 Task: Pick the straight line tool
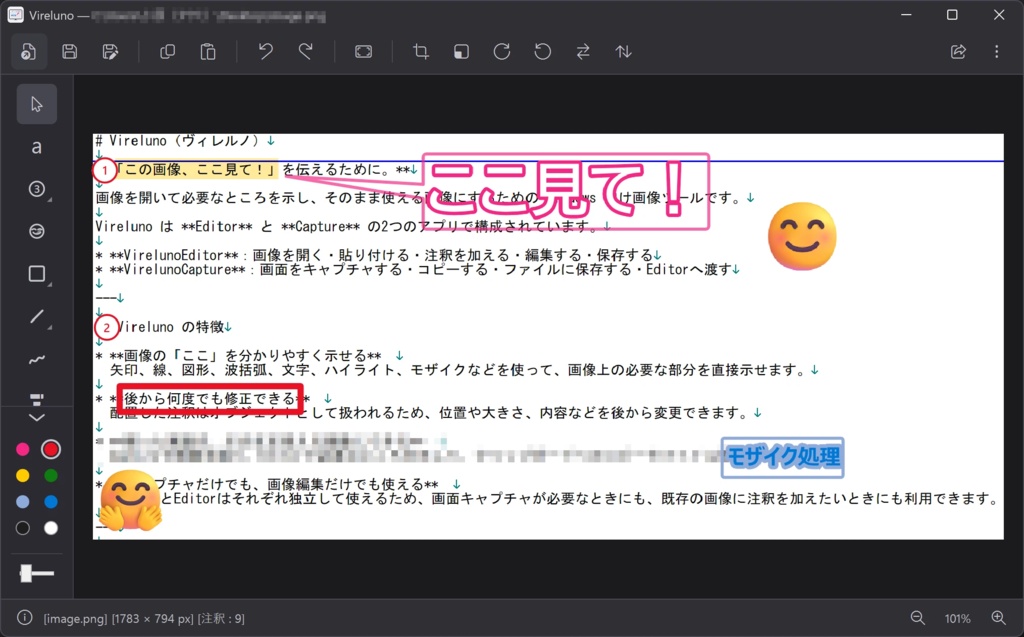37,317
